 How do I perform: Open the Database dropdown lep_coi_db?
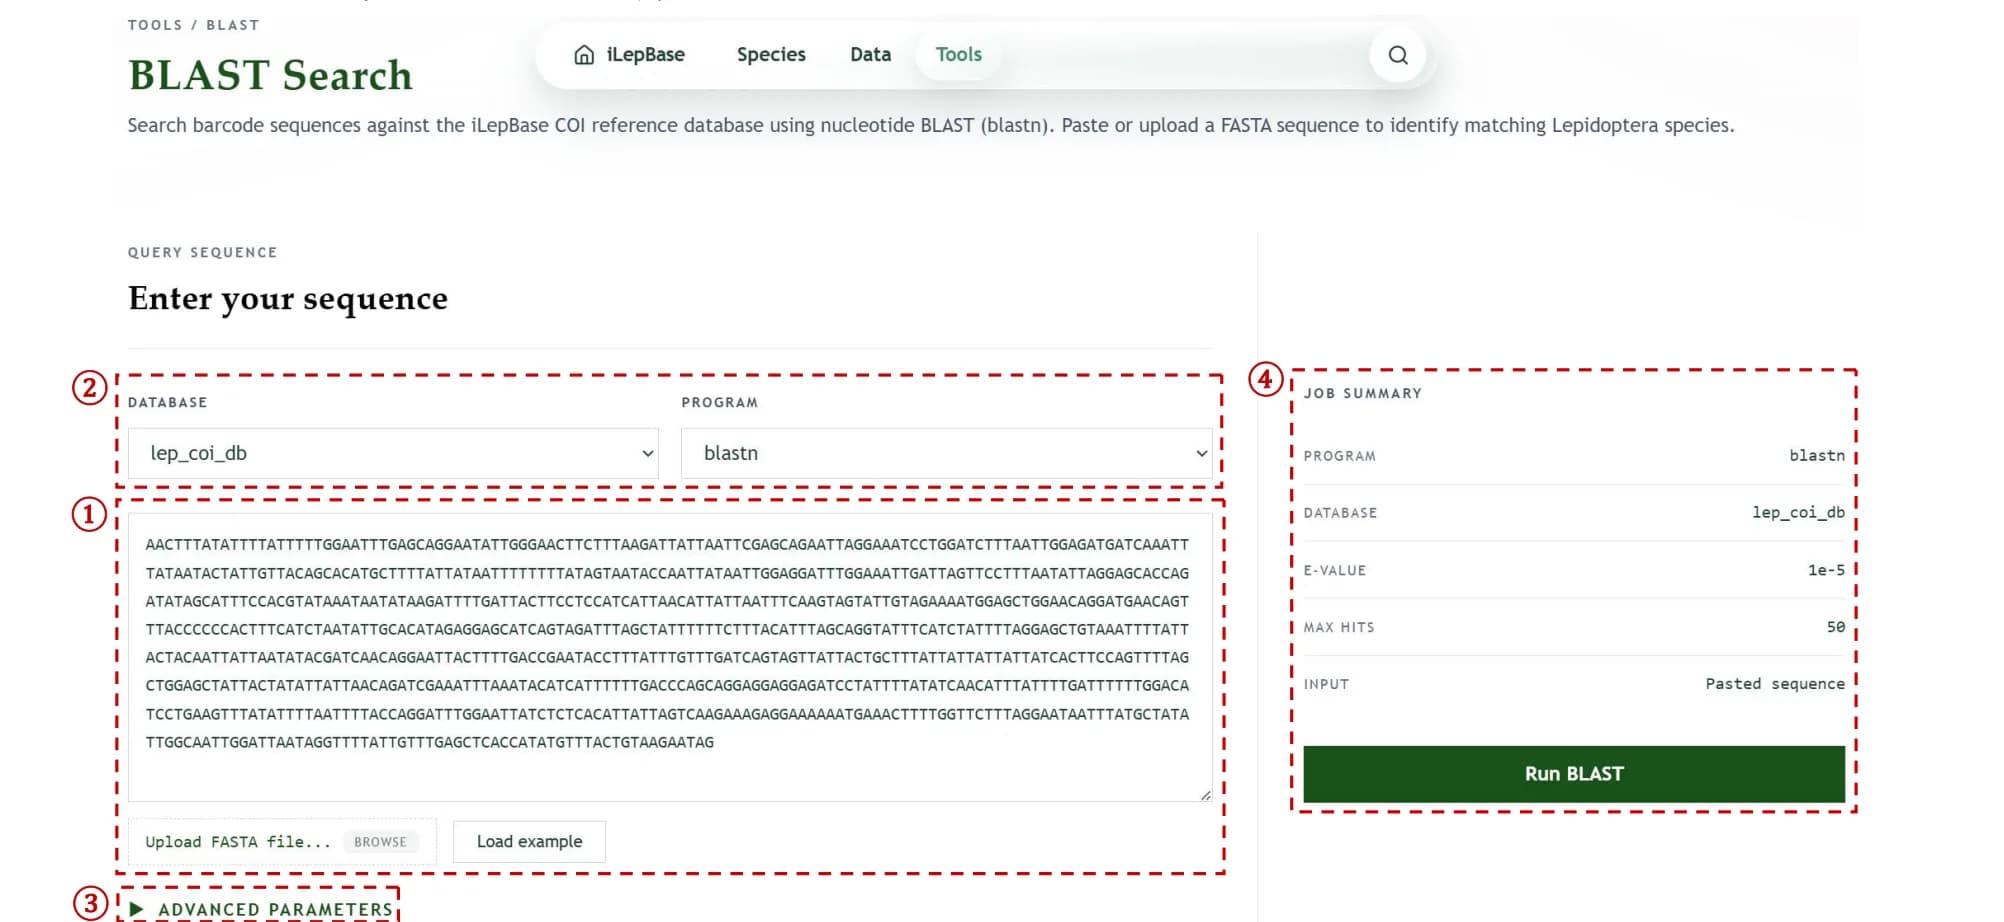[393, 453]
